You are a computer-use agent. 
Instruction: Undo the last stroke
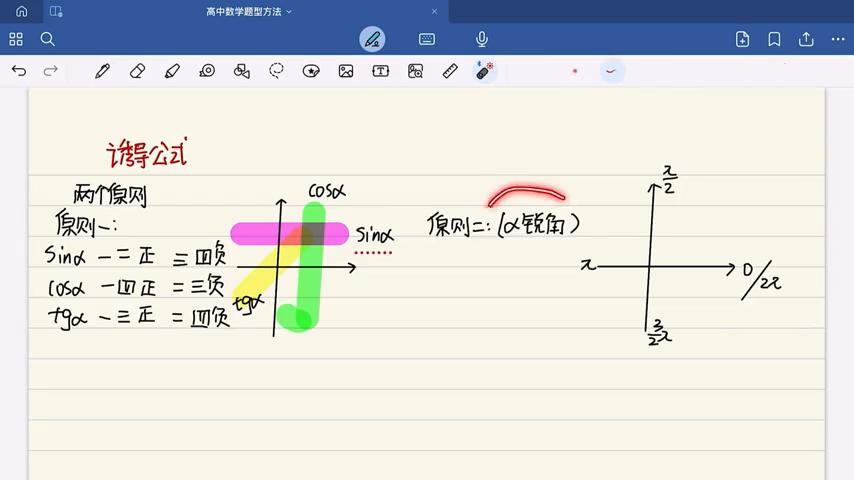point(19,71)
